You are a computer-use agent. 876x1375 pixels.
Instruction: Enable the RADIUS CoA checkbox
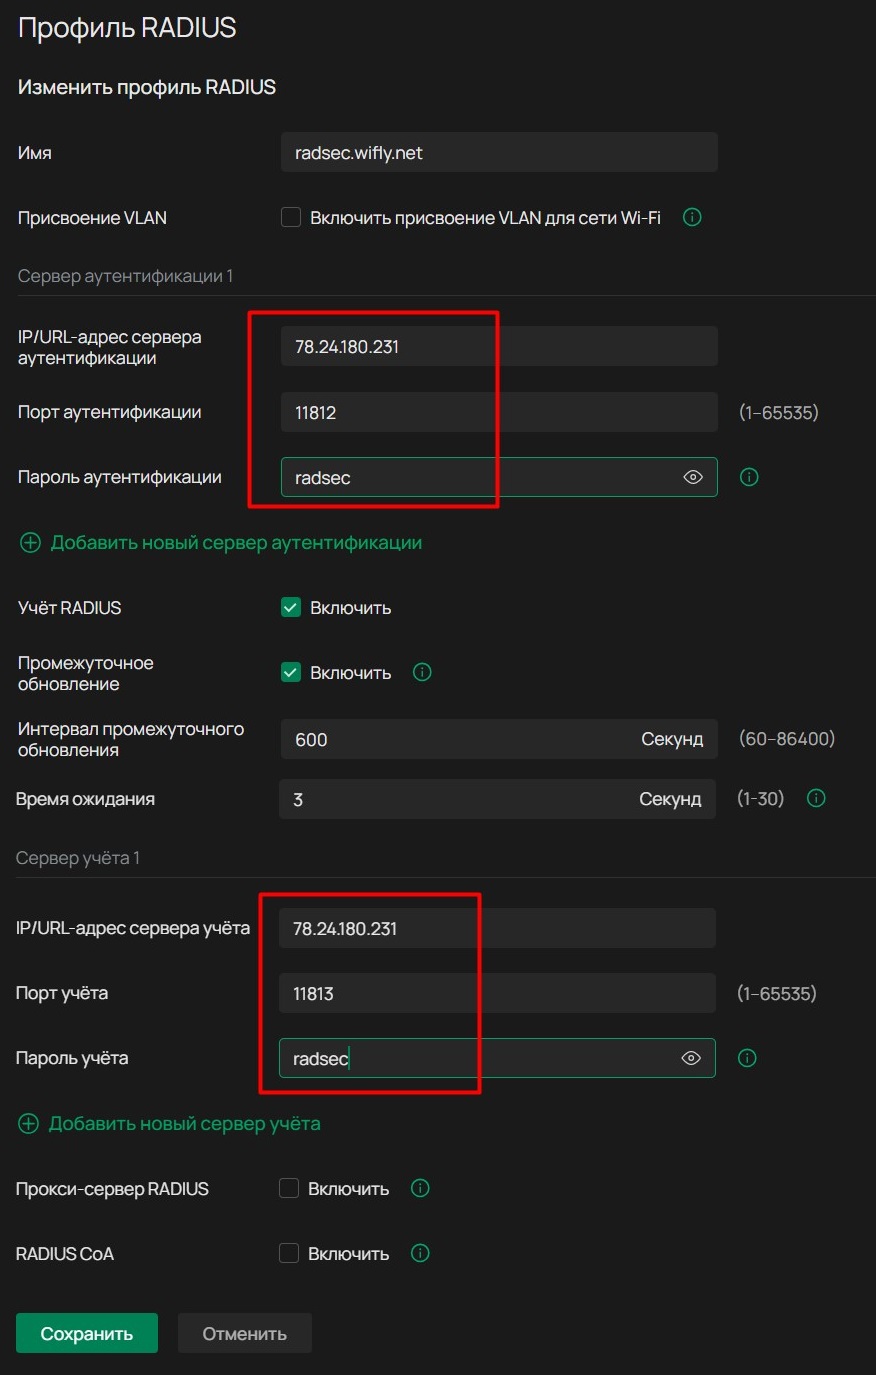[289, 1253]
